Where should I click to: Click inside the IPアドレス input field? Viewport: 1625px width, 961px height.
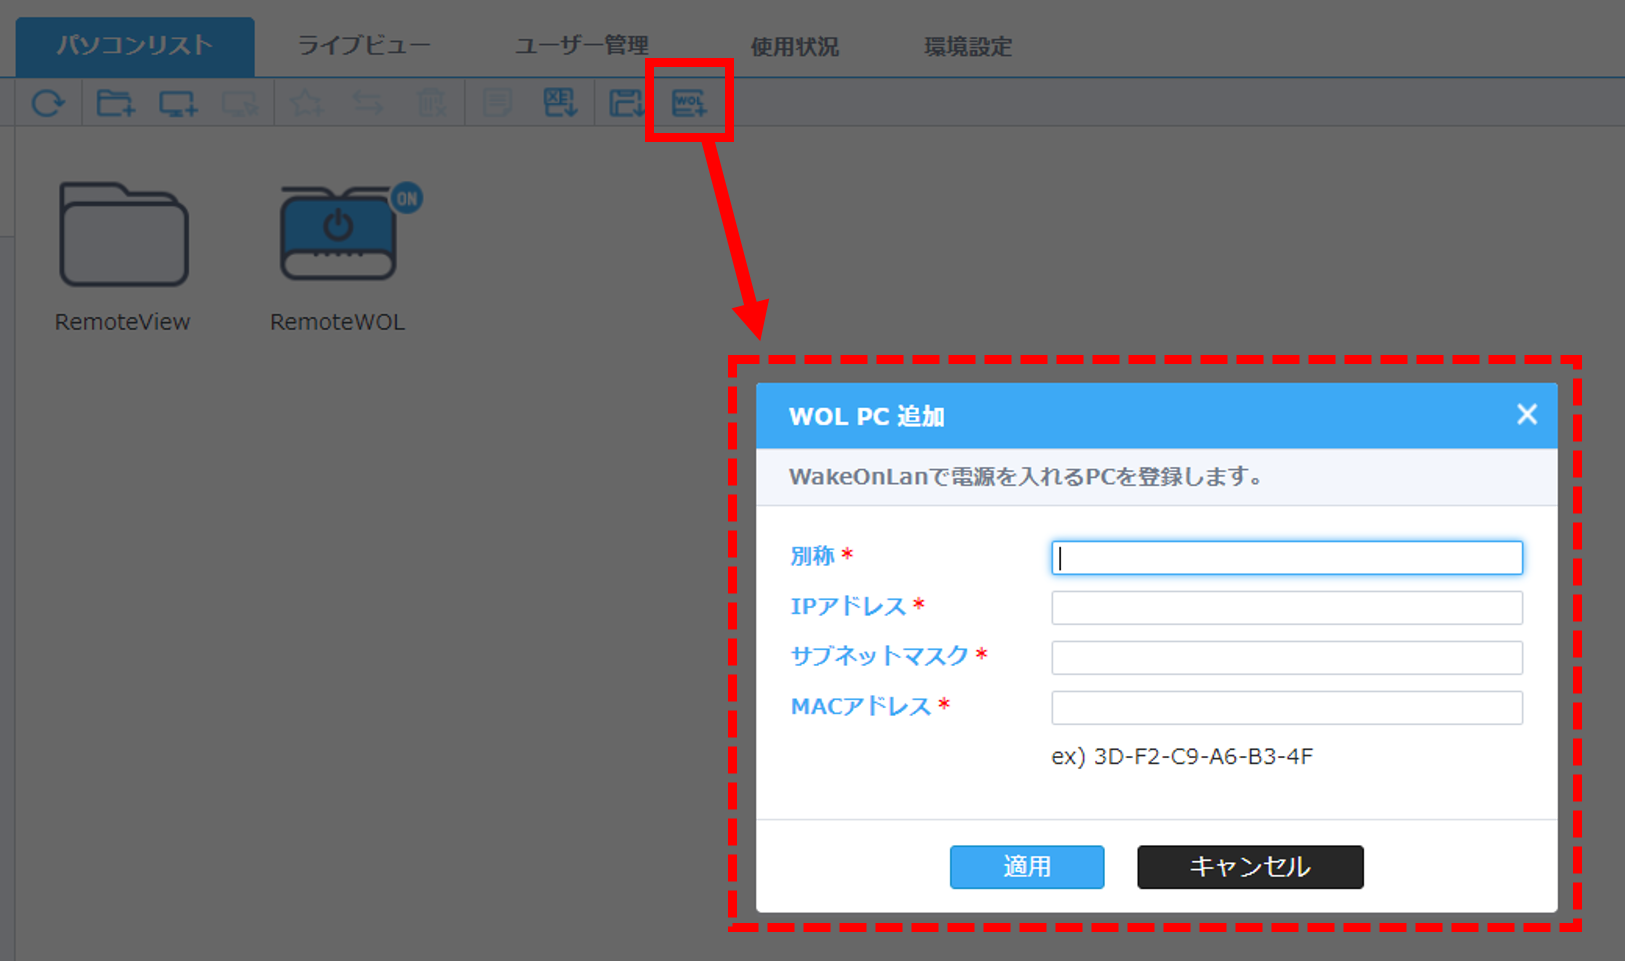click(x=1285, y=607)
